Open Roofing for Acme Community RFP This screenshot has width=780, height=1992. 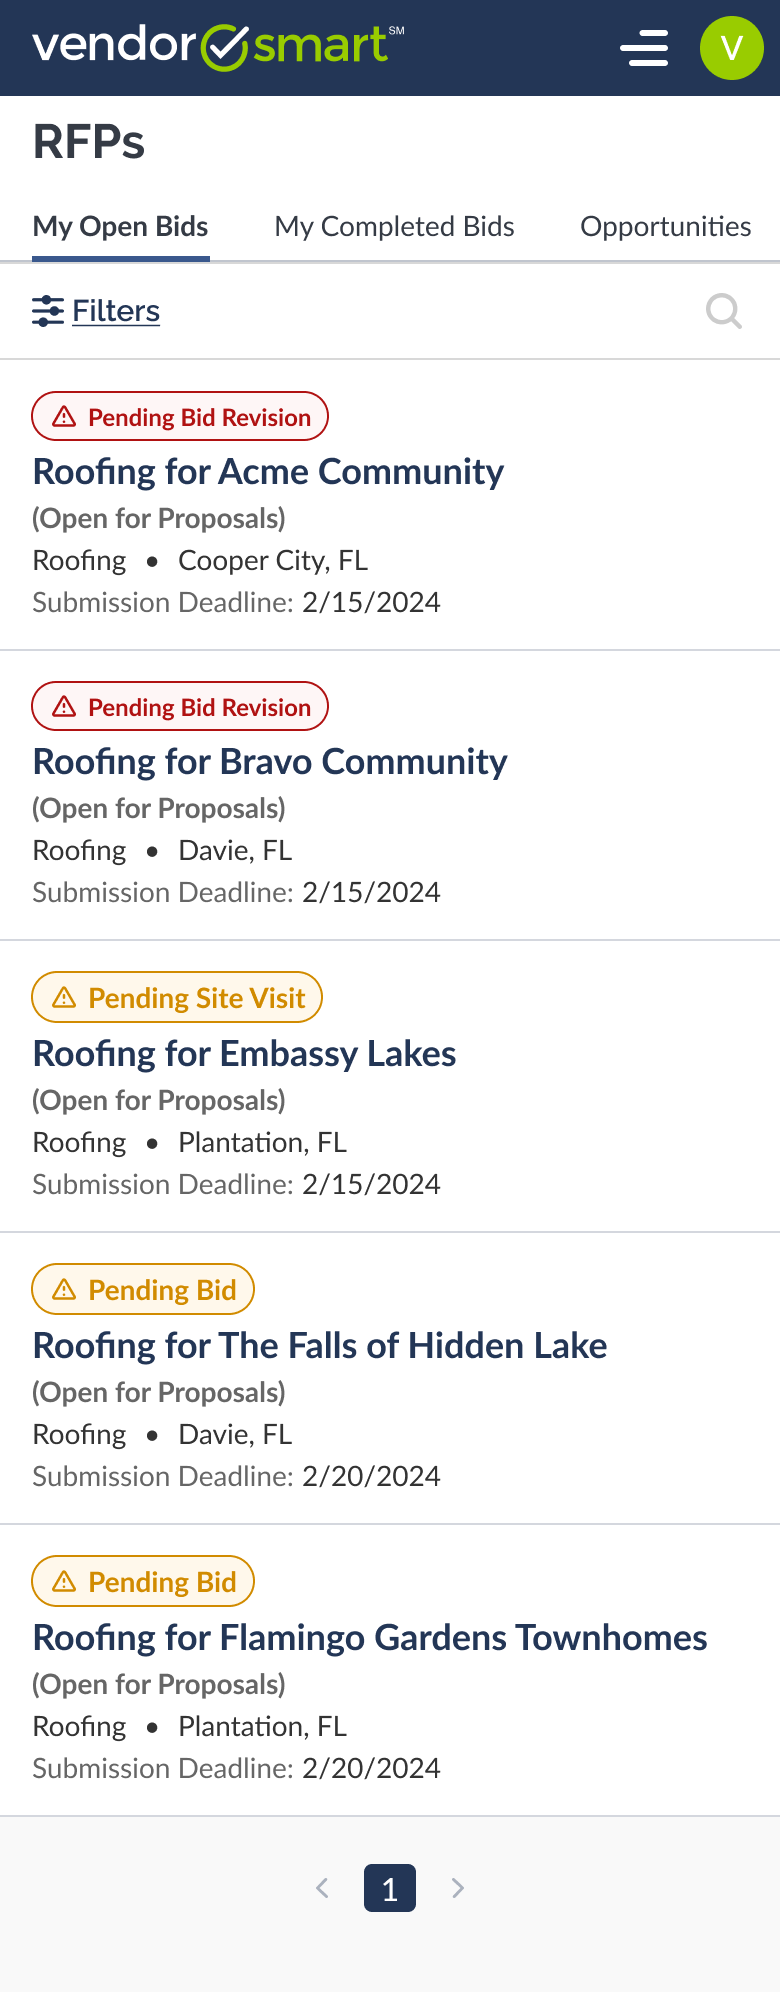(x=268, y=472)
